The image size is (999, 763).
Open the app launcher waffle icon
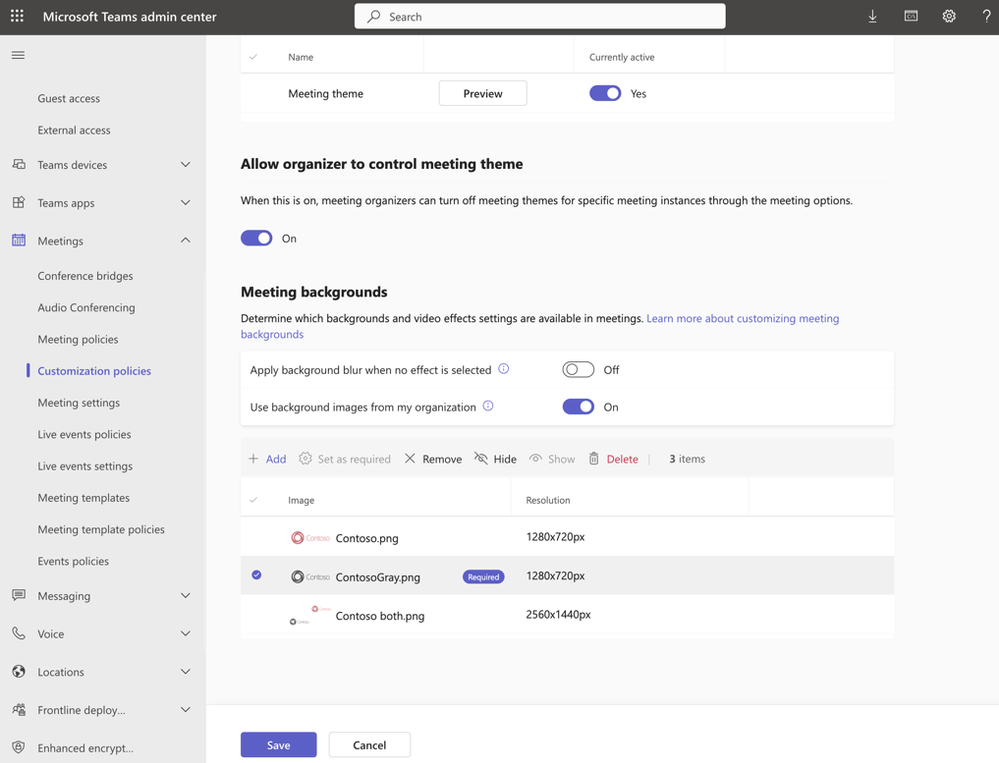pos(17,17)
